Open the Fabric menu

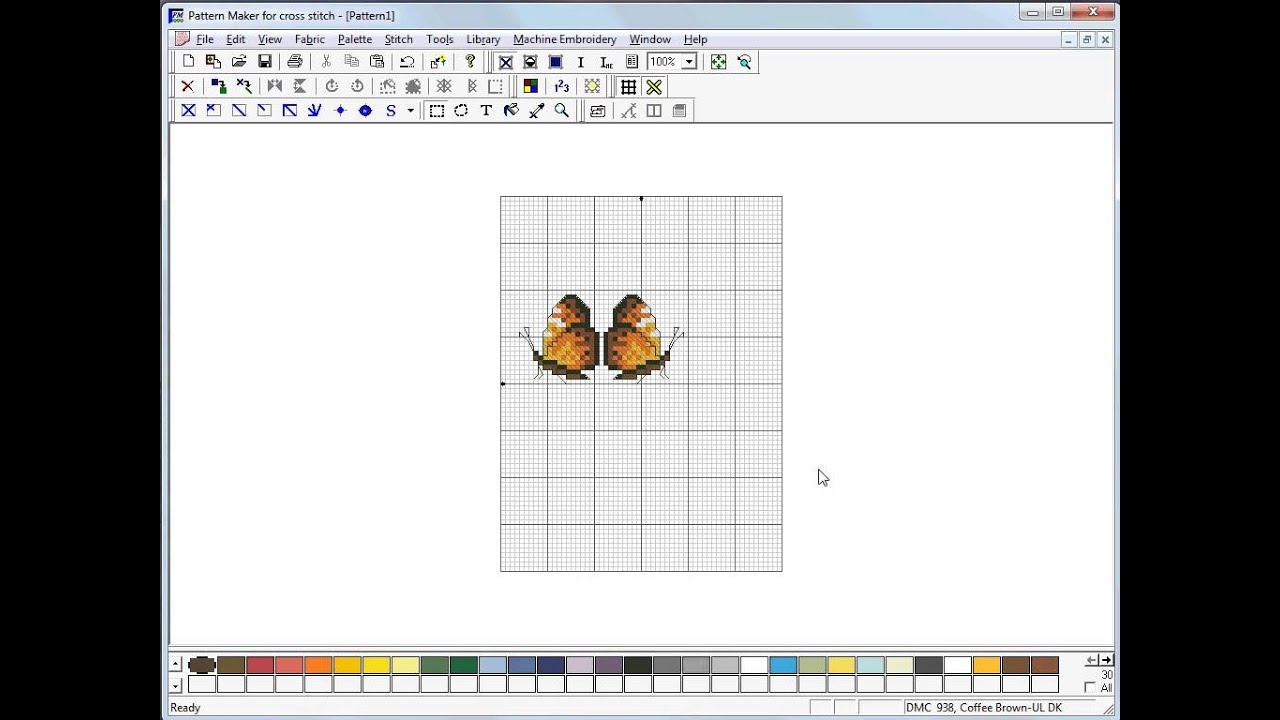pyautogui.click(x=310, y=39)
